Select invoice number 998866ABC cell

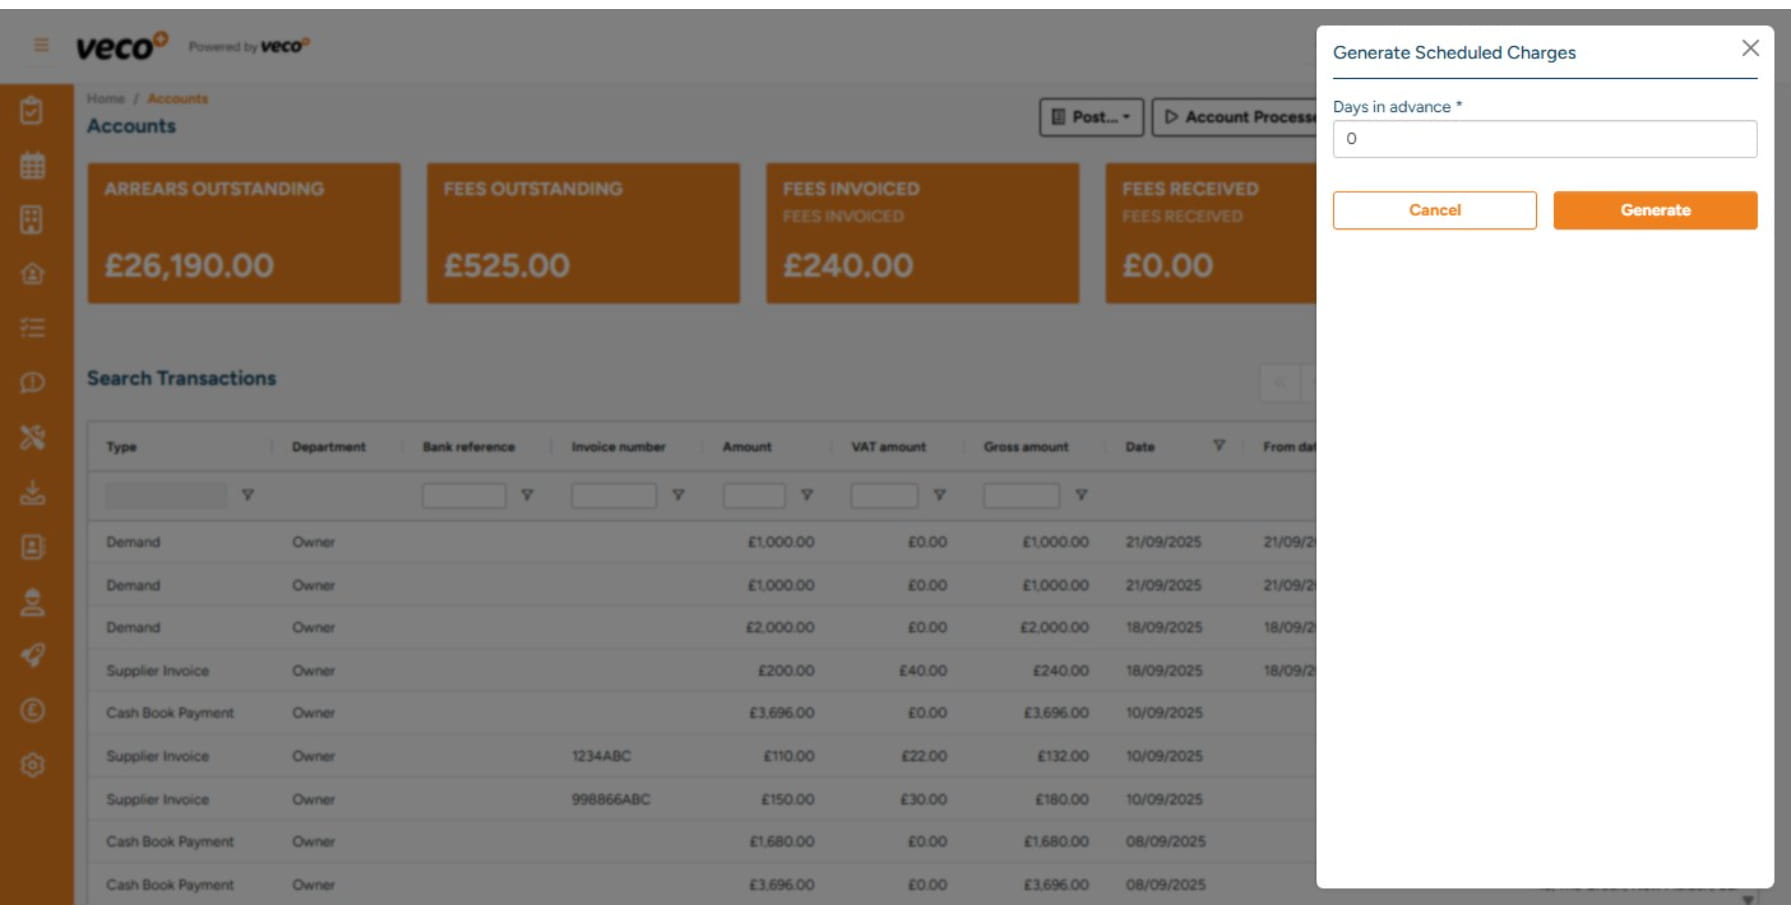pos(611,799)
